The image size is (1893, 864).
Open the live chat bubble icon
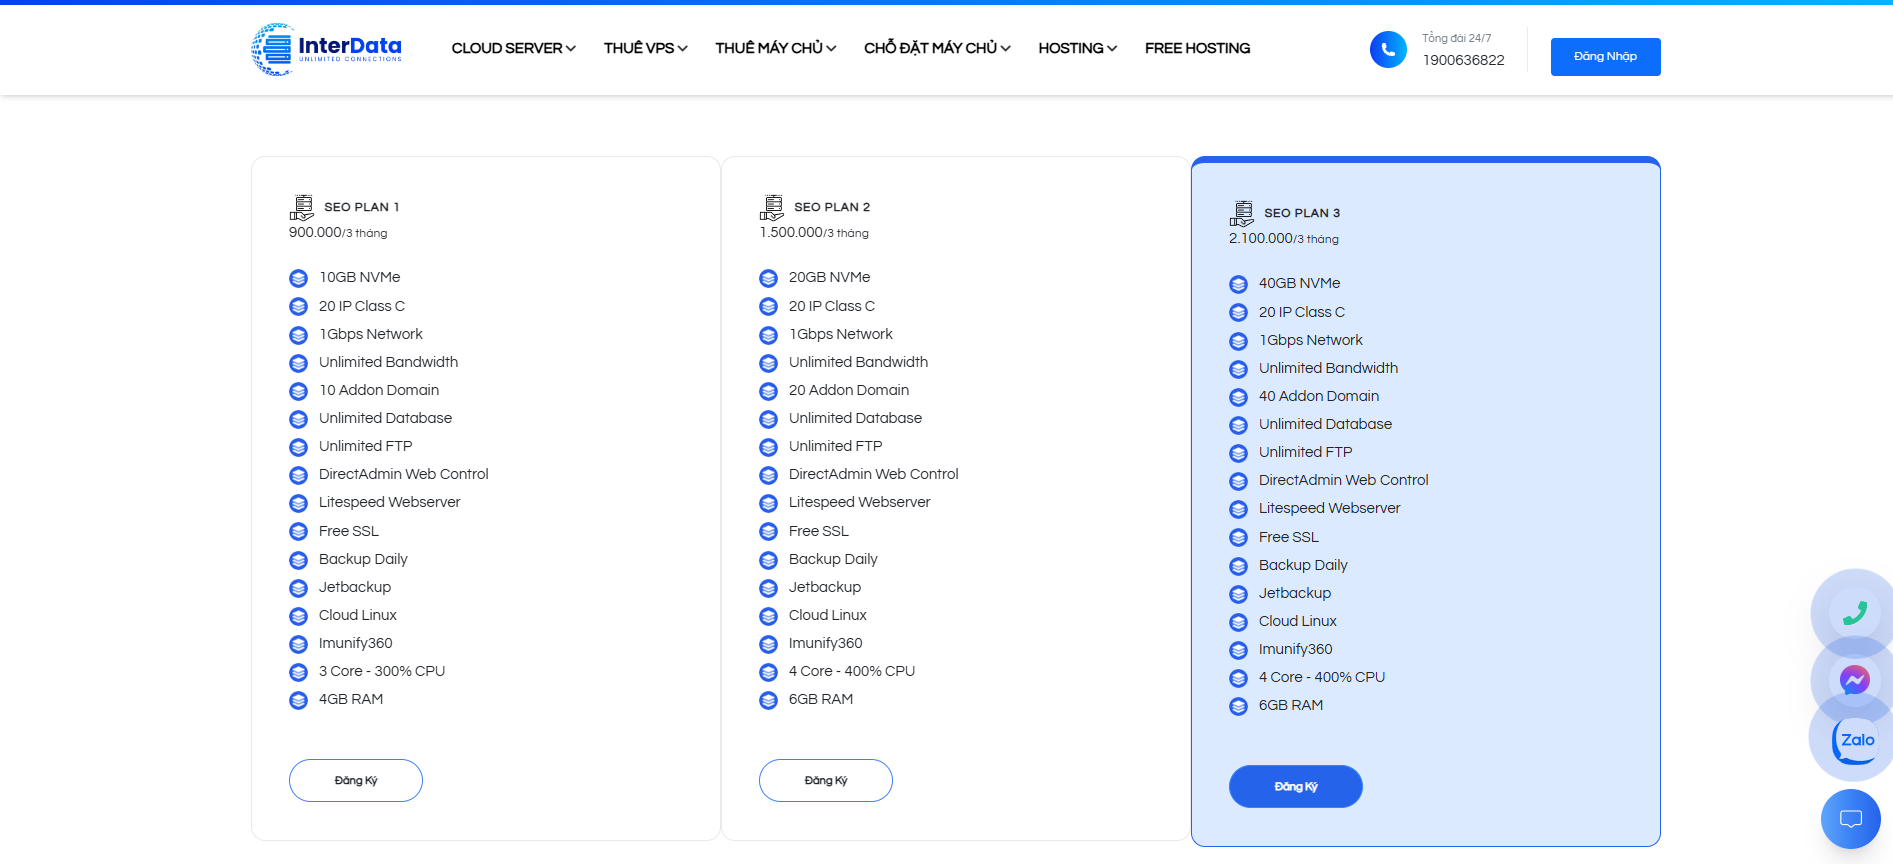1850,819
